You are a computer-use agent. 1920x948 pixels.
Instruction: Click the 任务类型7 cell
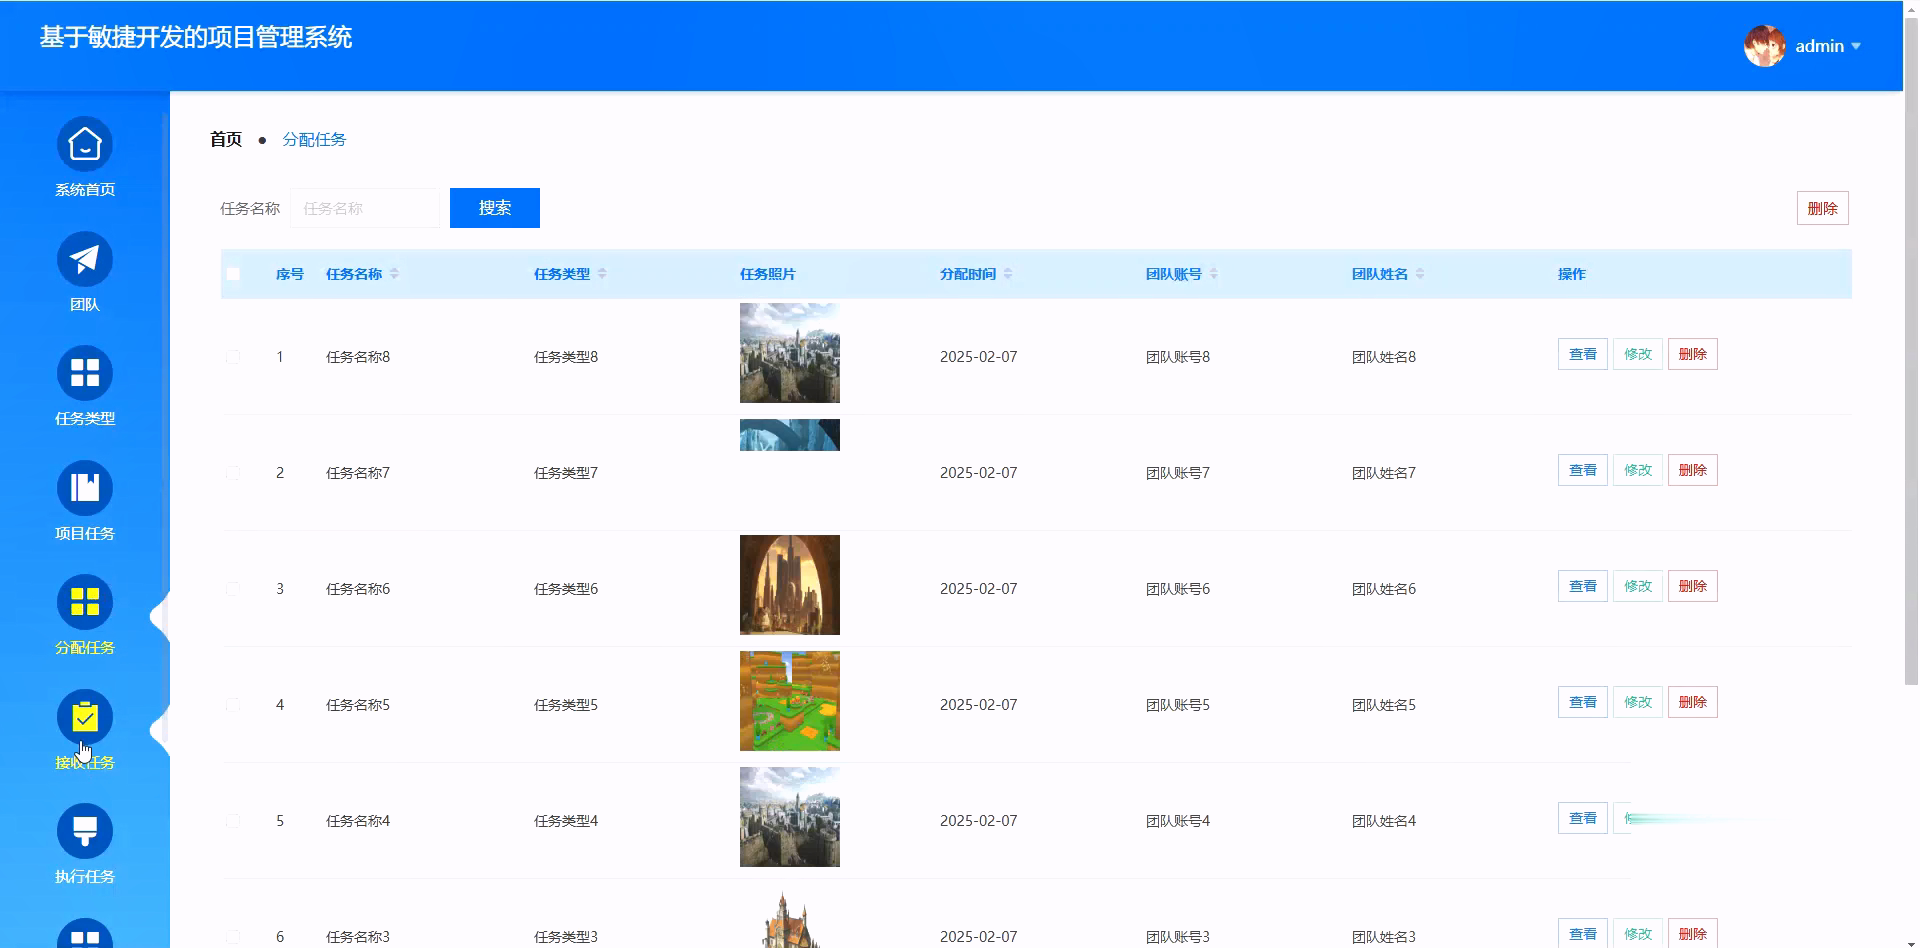(x=566, y=473)
